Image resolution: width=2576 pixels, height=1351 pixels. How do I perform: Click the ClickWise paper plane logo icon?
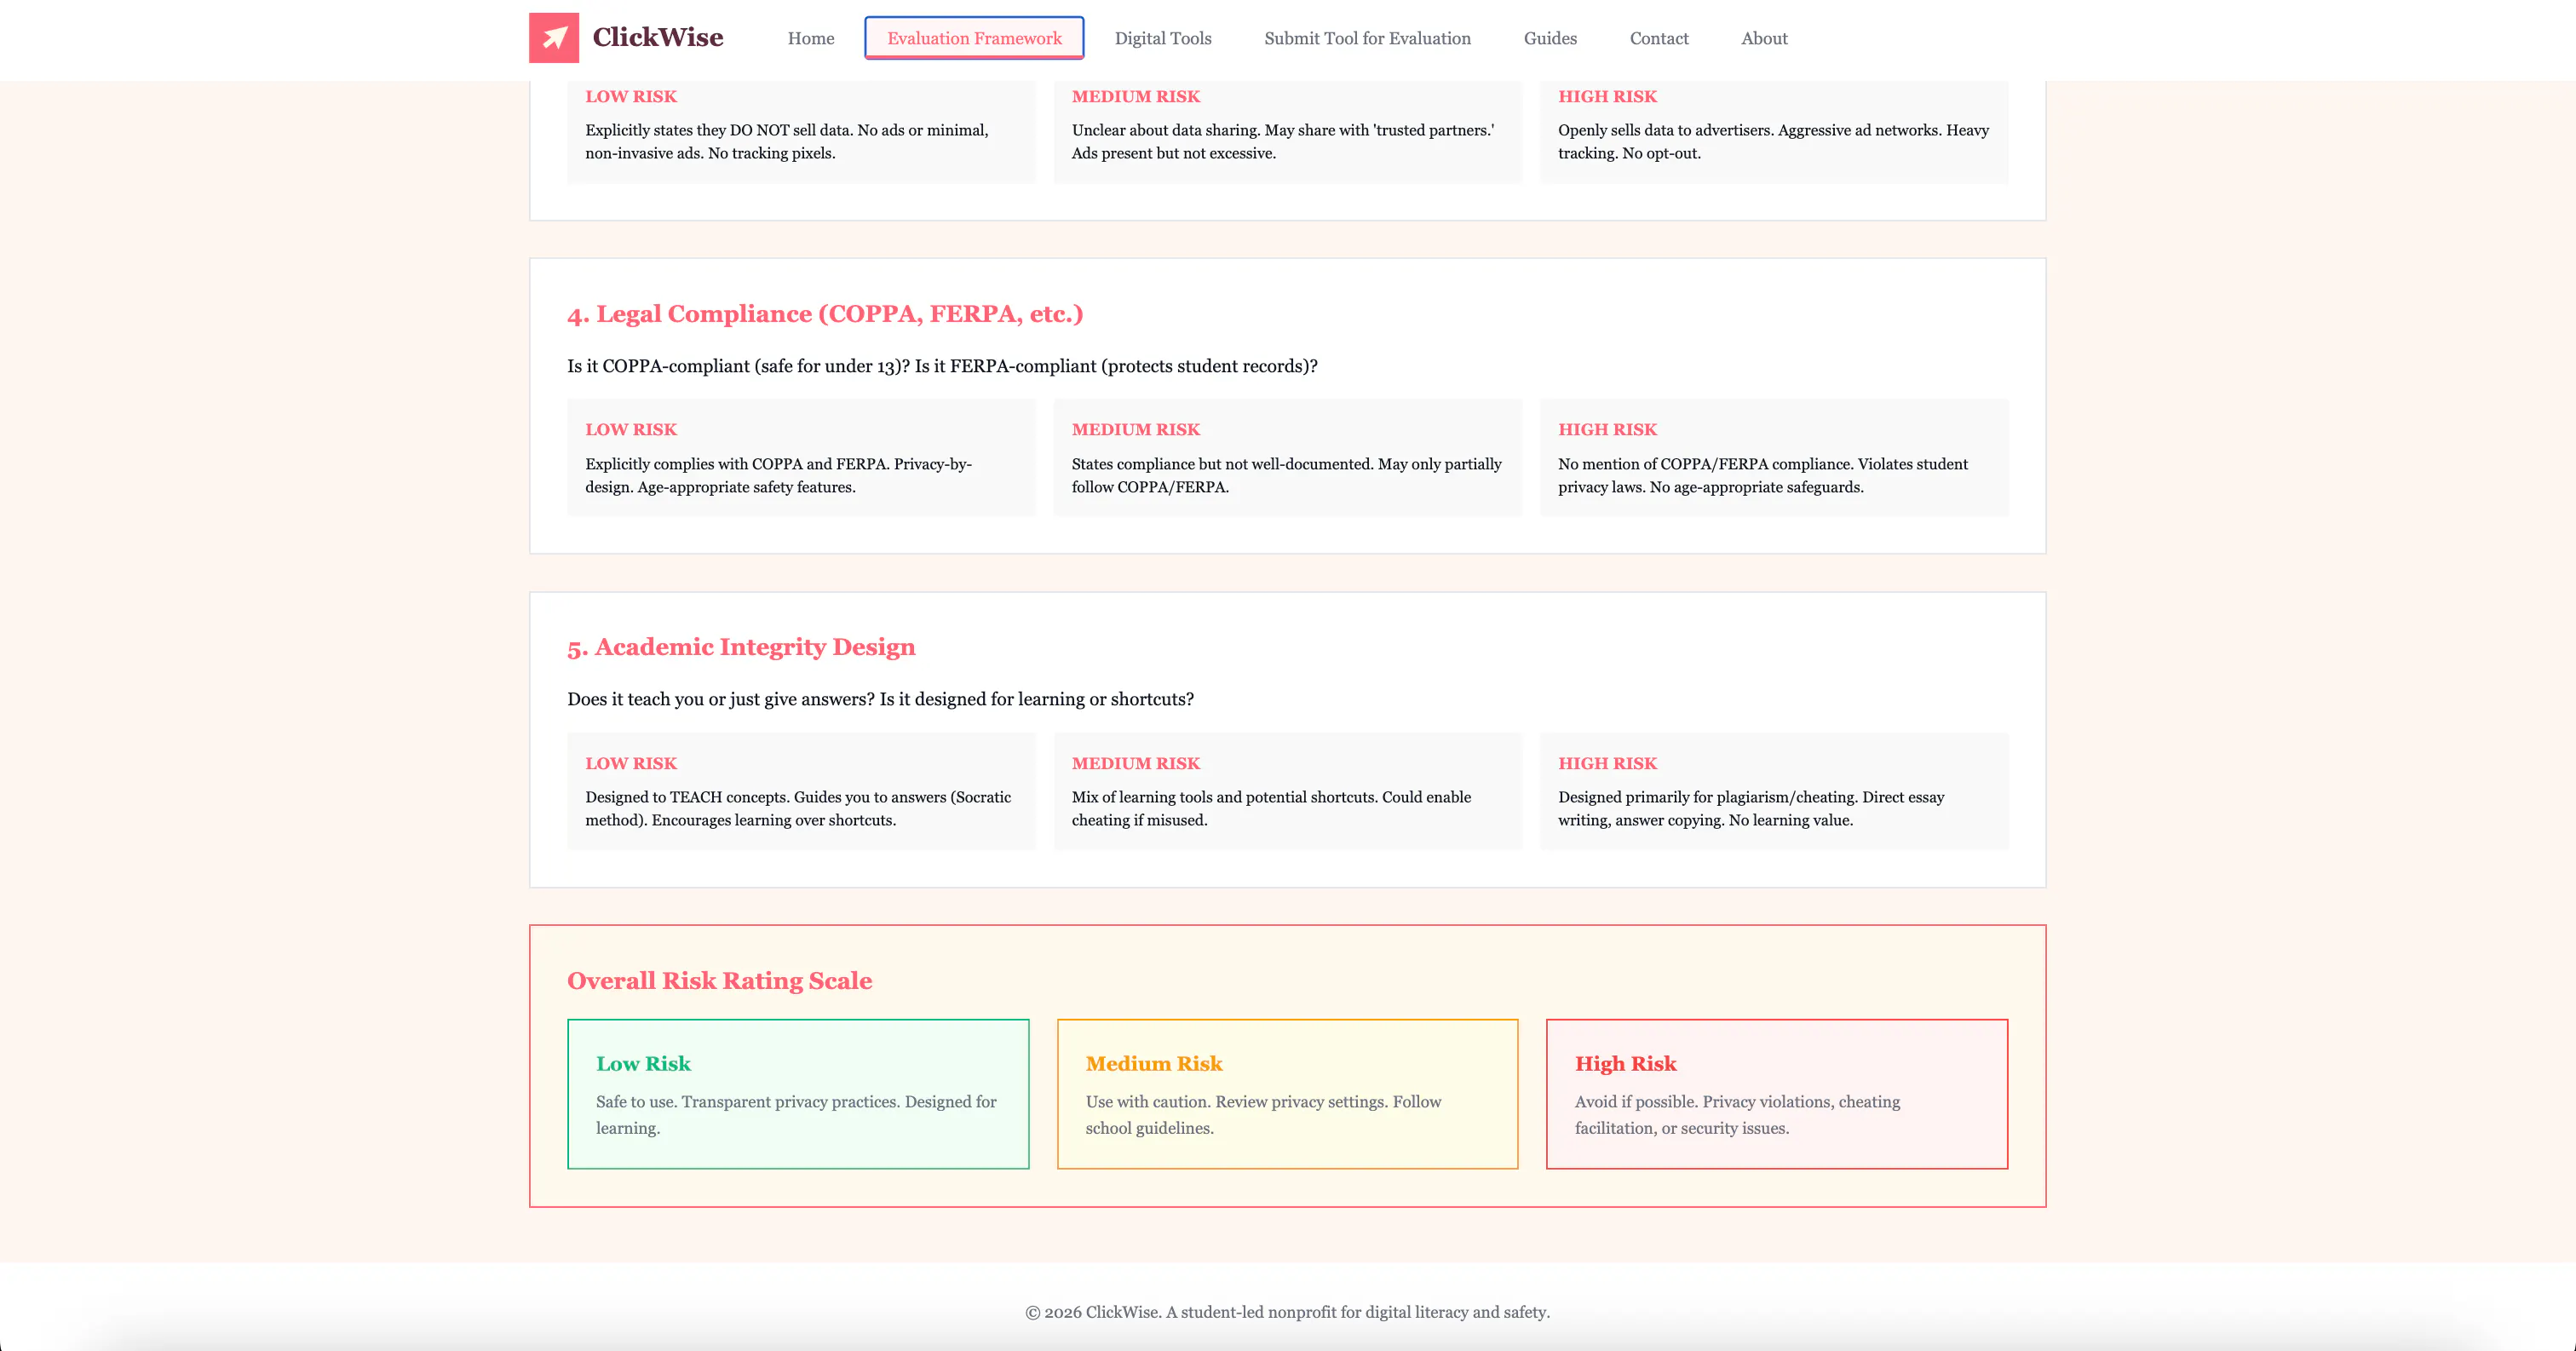[553, 38]
